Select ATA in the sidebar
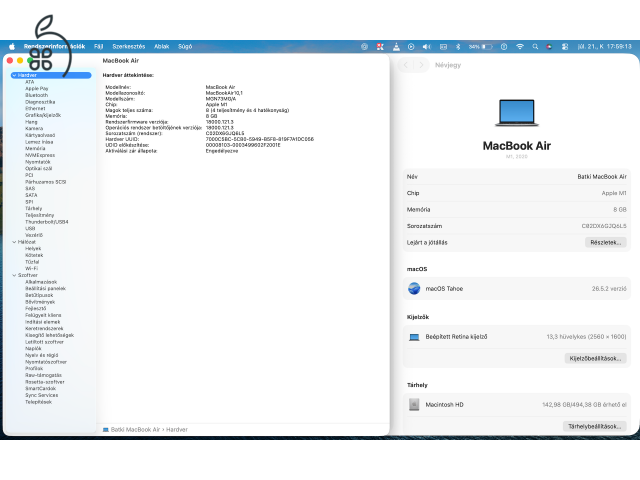This screenshot has height=480, width=640. (x=29, y=82)
